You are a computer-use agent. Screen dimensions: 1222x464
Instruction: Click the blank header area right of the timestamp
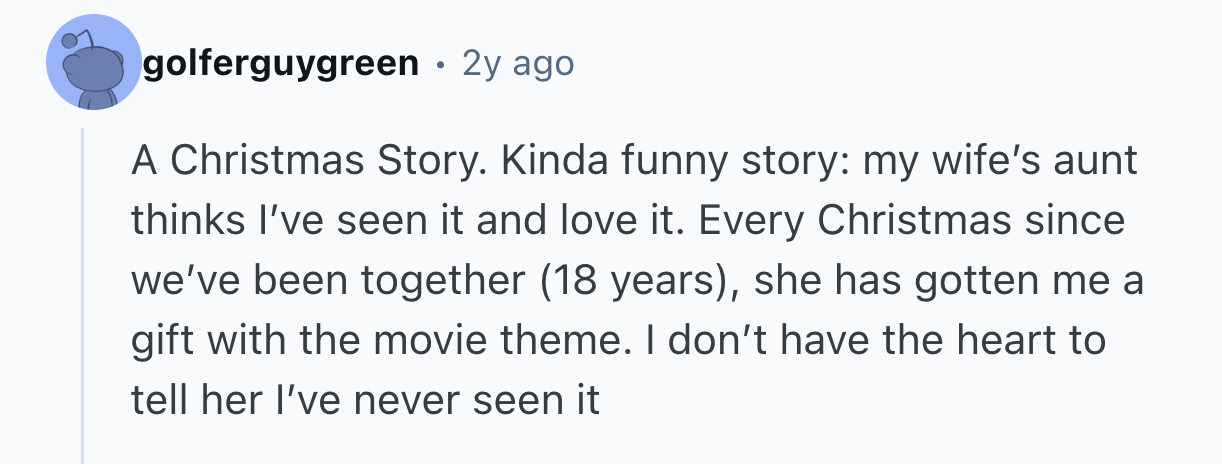[x=850, y=64]
